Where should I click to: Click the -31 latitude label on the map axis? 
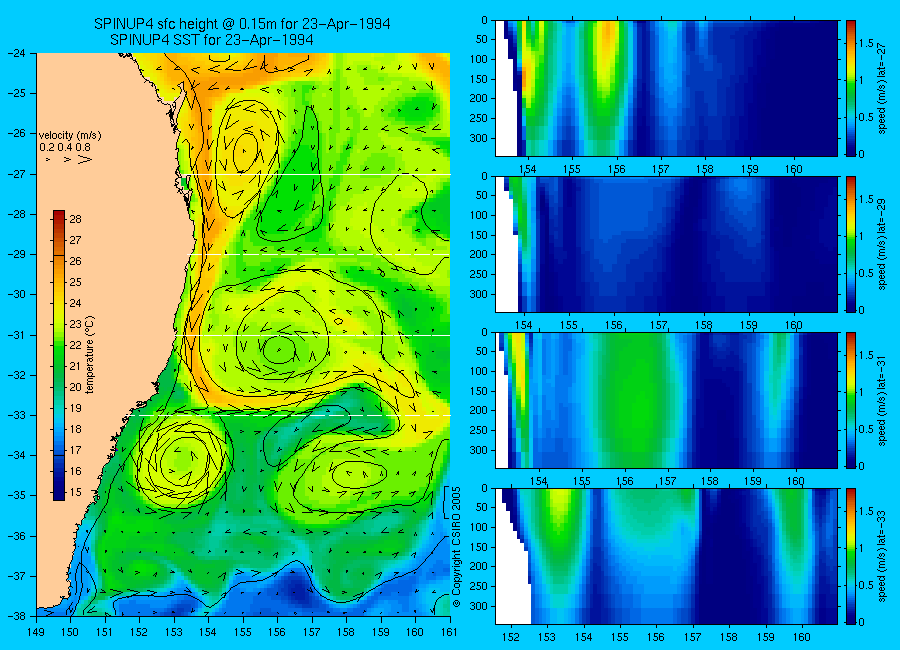tap(17, 335)
